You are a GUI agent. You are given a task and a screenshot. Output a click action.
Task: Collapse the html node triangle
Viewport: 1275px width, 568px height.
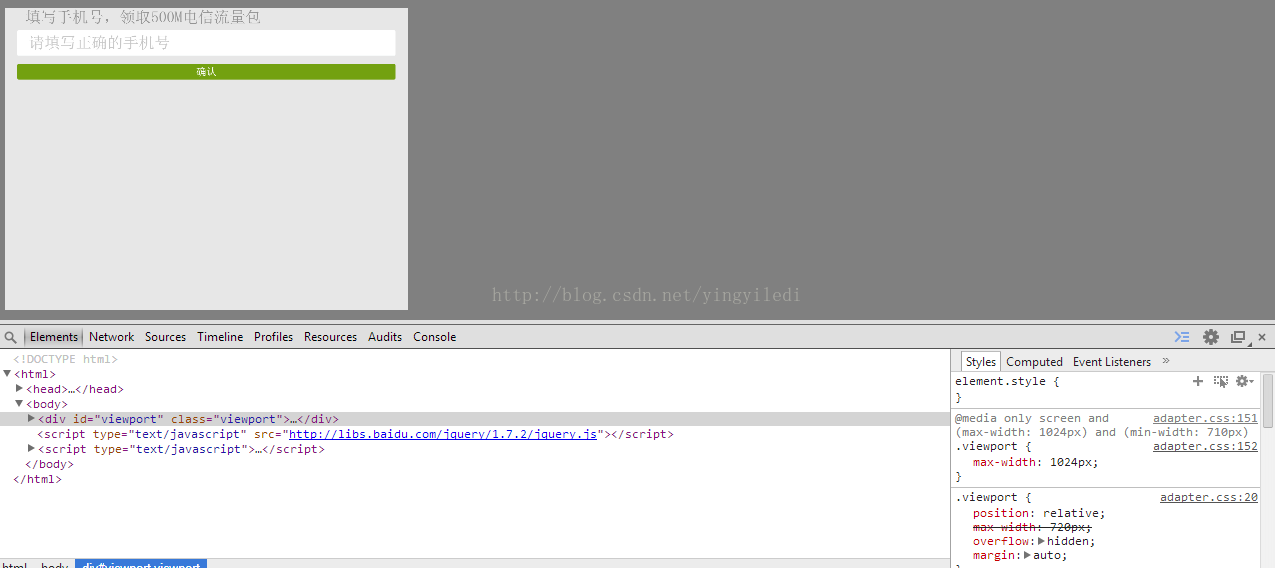click(x=8, y=374)
